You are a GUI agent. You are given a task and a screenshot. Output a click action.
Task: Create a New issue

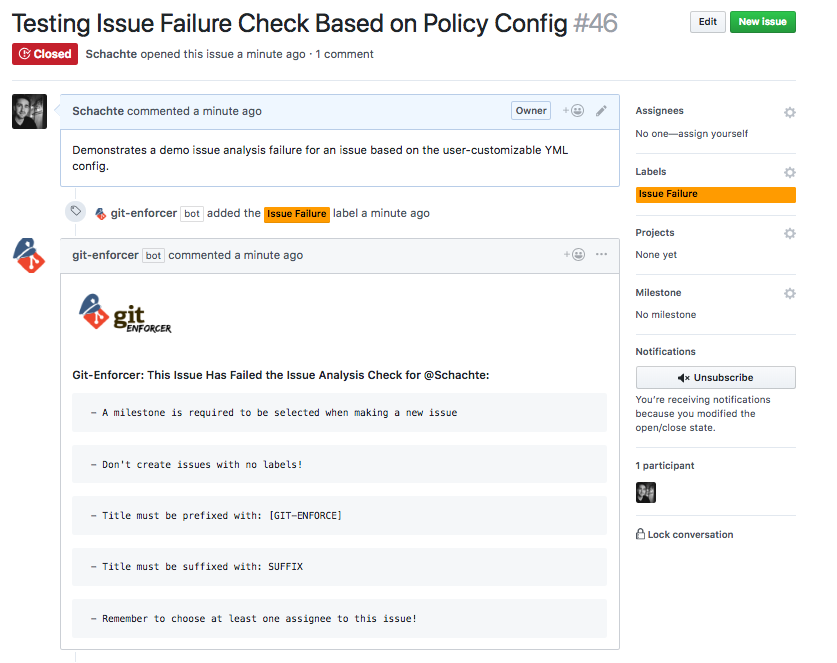[762, 22]
